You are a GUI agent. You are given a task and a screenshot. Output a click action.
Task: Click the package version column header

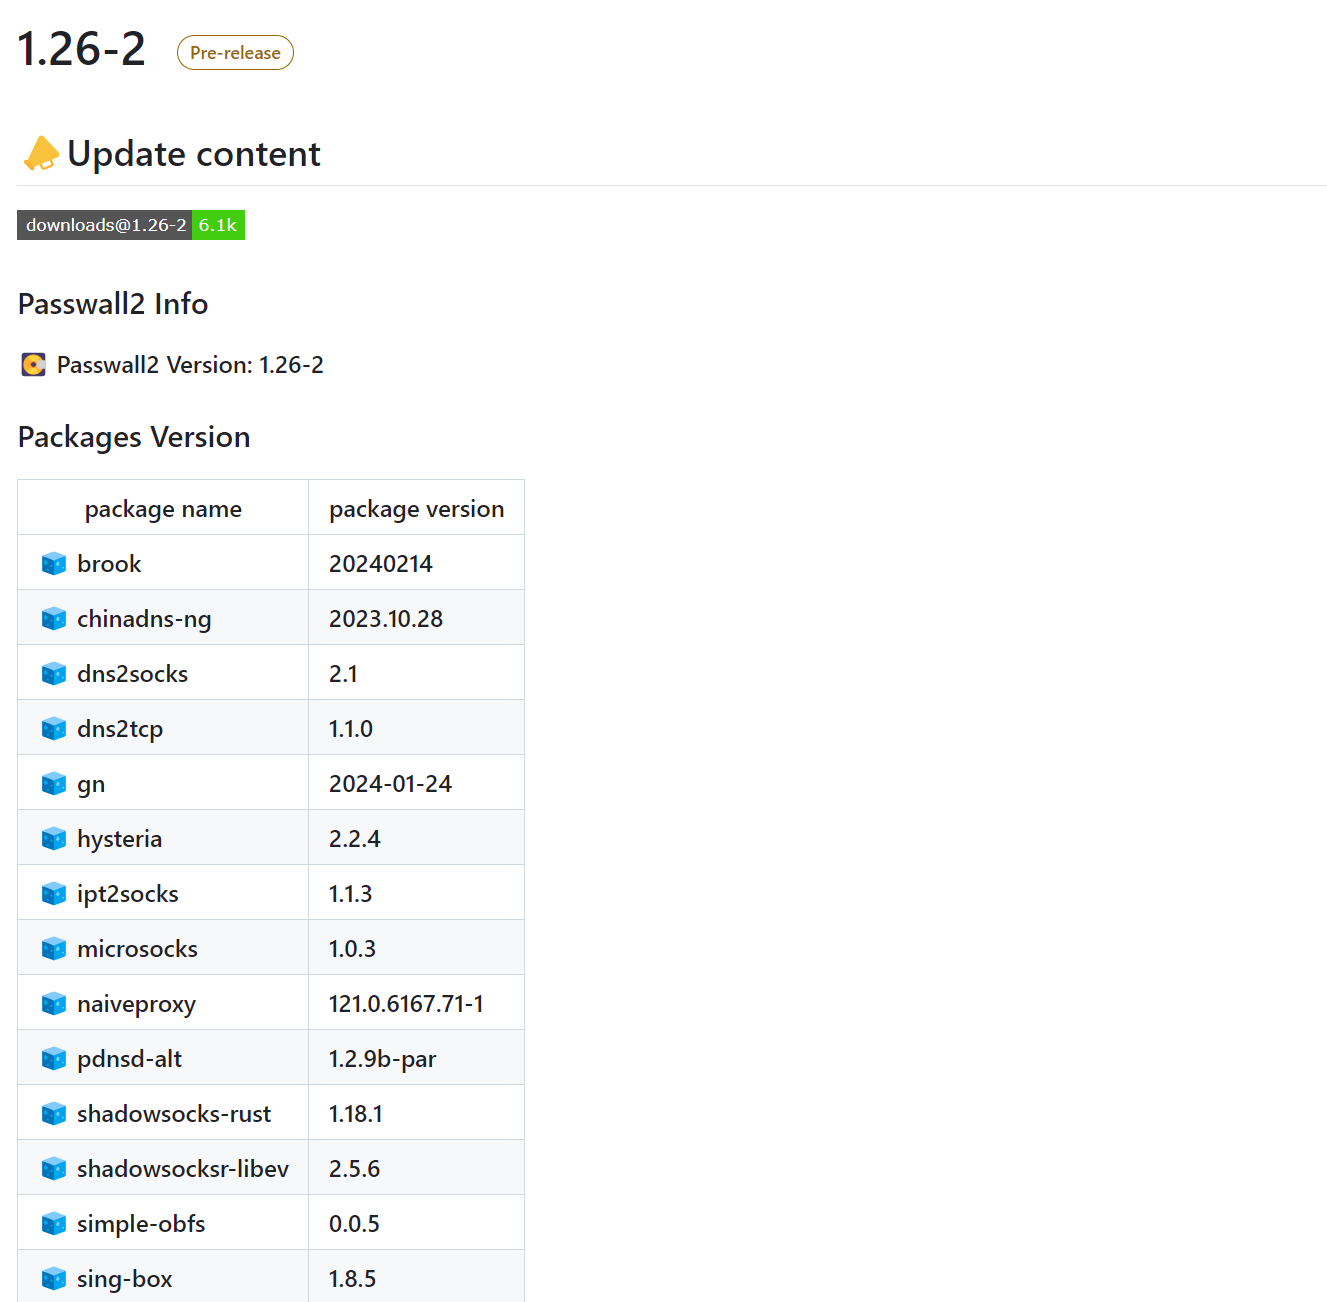click(417, 509)
